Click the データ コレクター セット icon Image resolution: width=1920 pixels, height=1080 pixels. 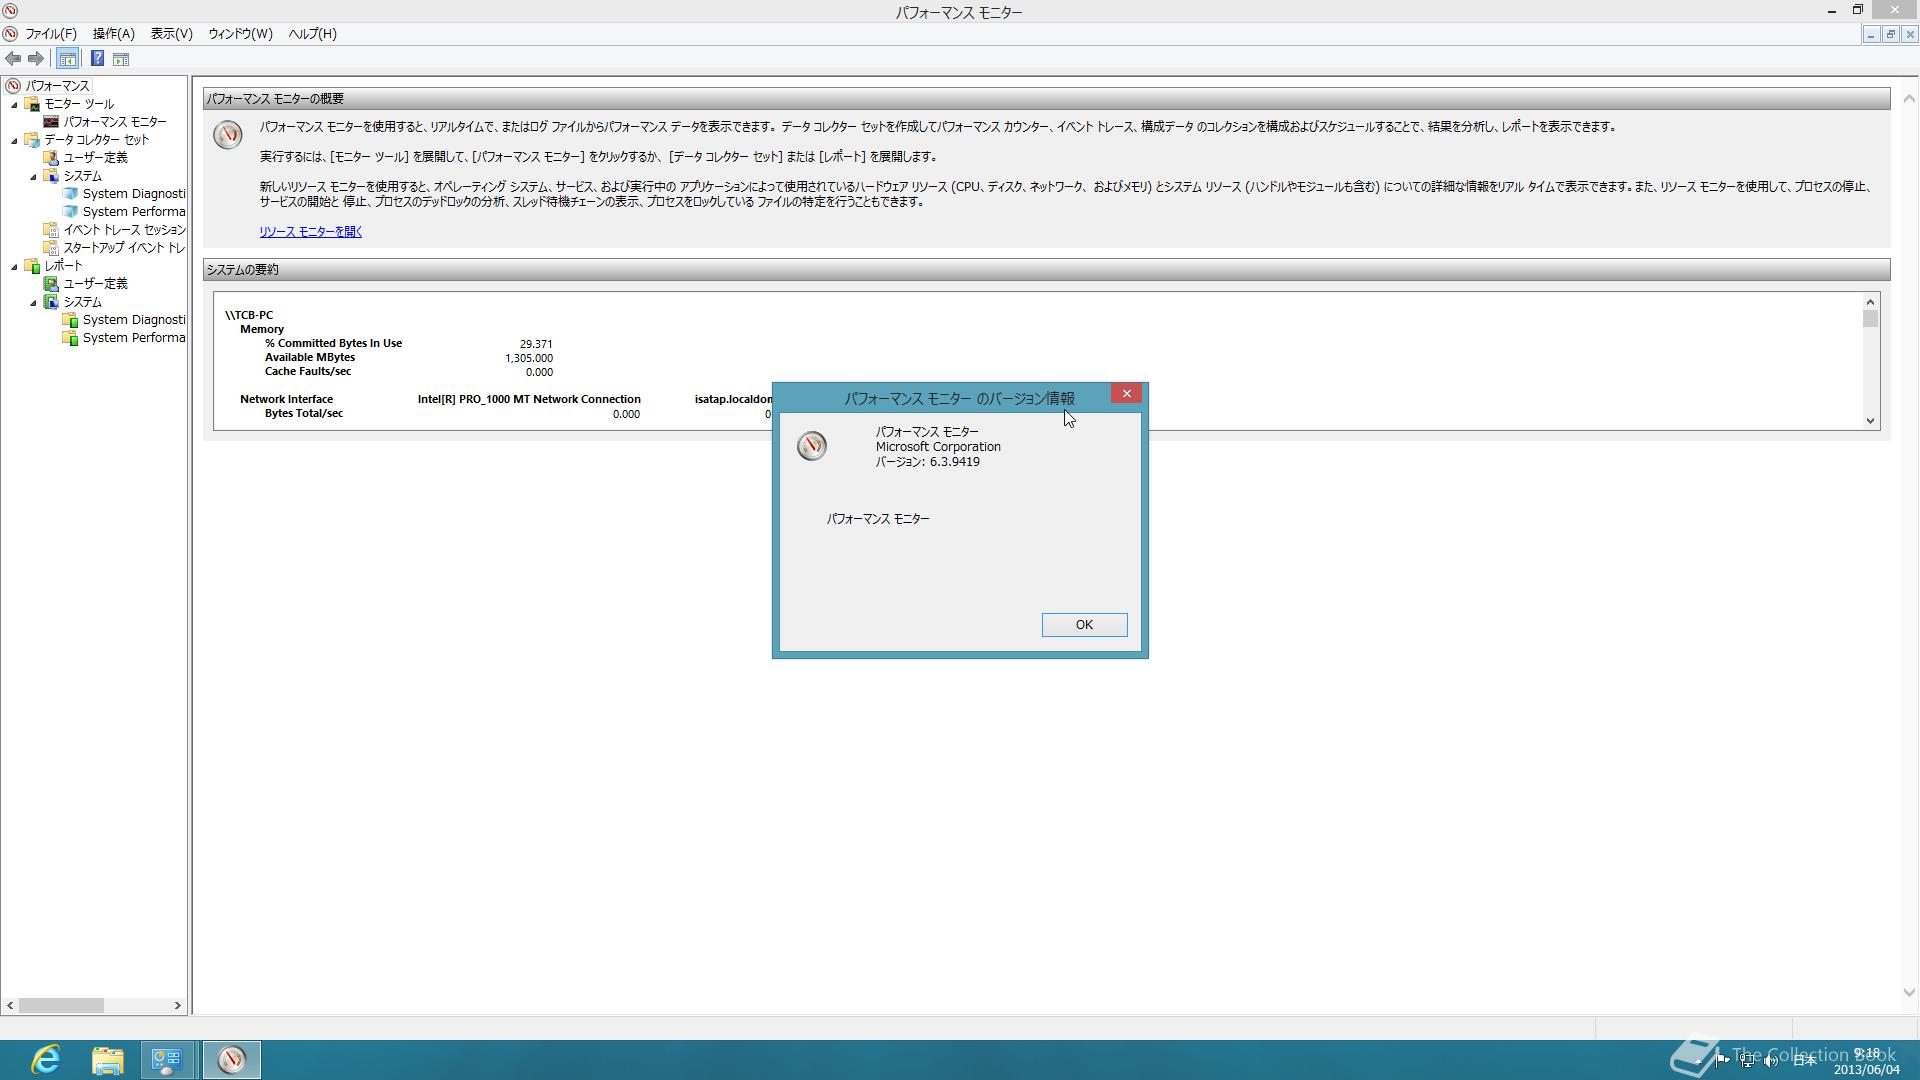32,140
